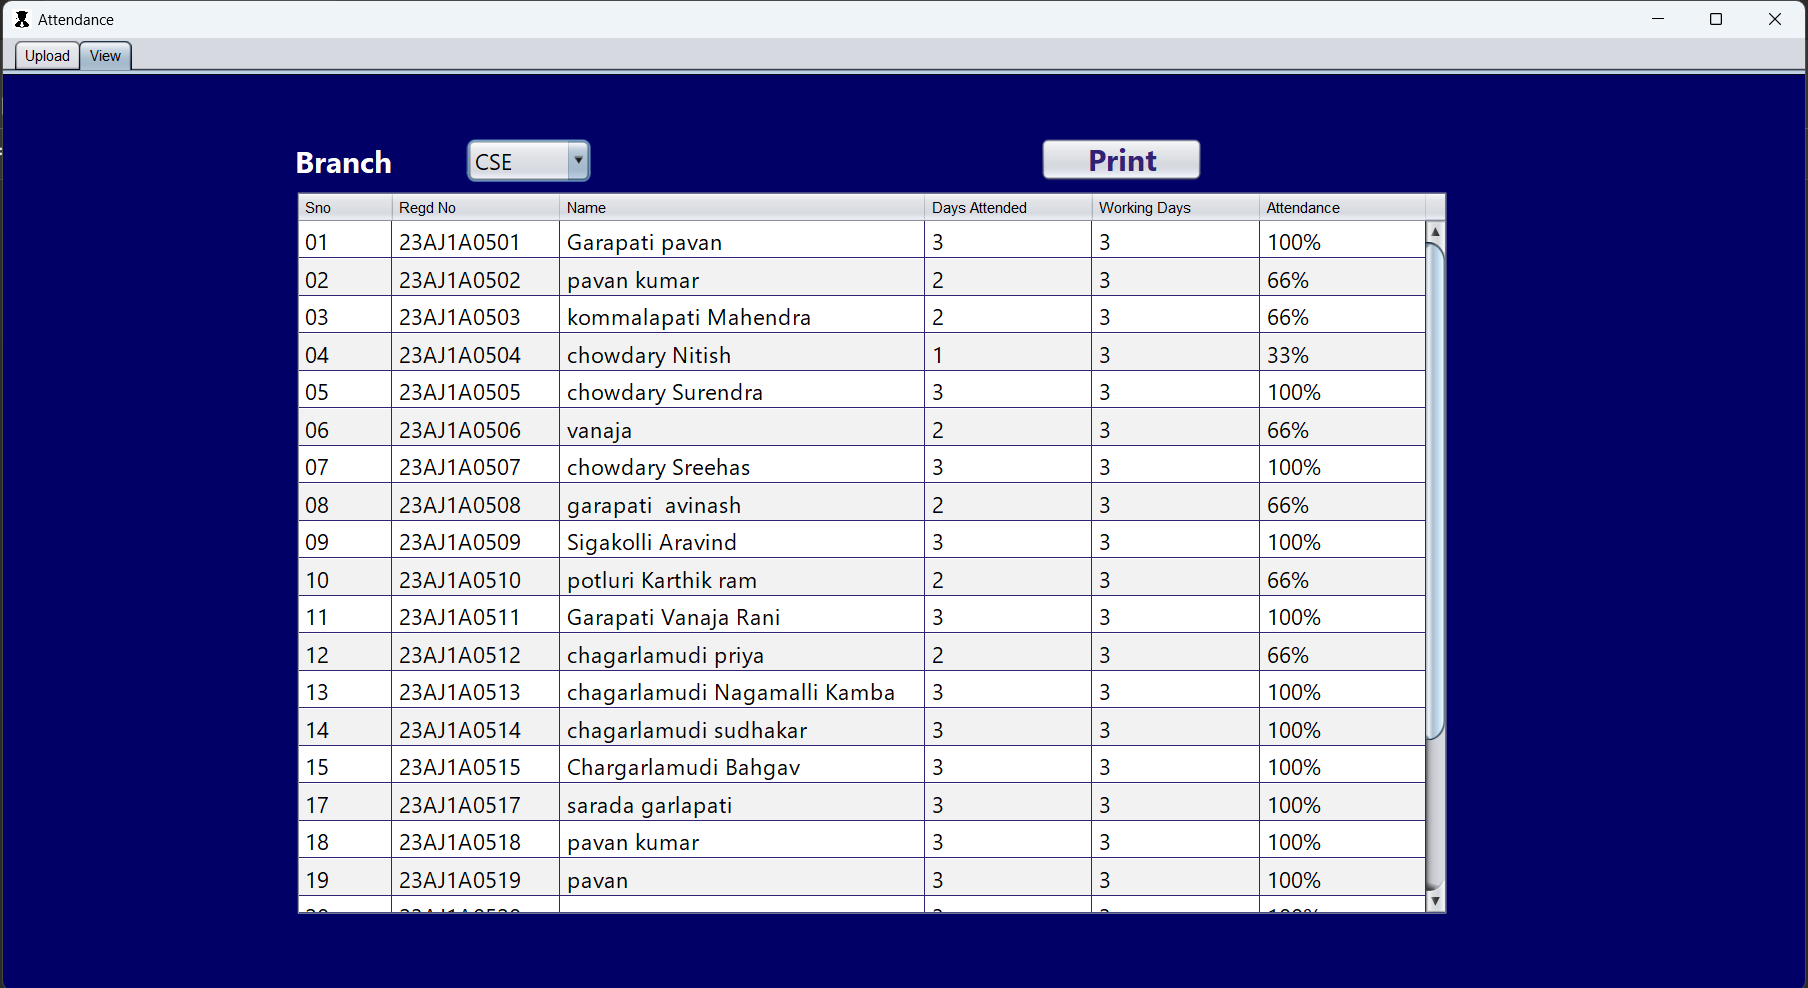
Task: Click the Attendance app icon in title bar
Action: coord(22,19)
